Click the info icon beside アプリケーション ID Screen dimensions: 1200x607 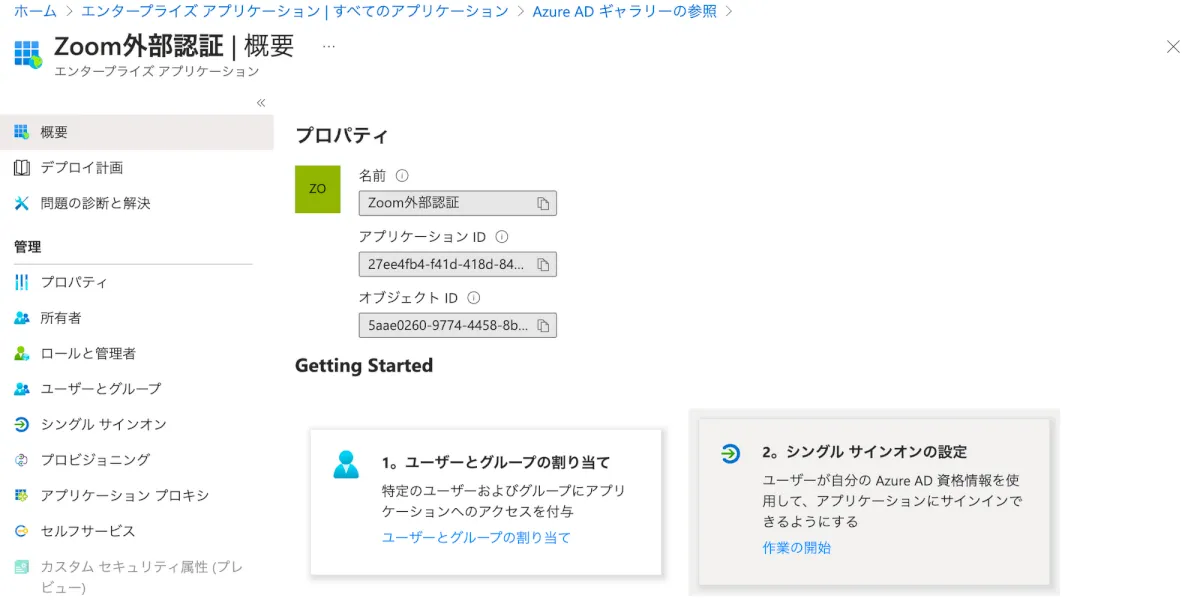pos(502,237)
